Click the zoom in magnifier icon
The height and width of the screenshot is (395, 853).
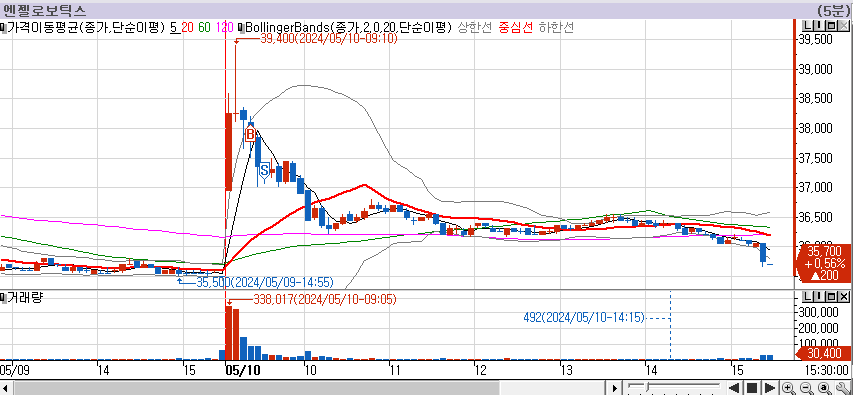788,388
